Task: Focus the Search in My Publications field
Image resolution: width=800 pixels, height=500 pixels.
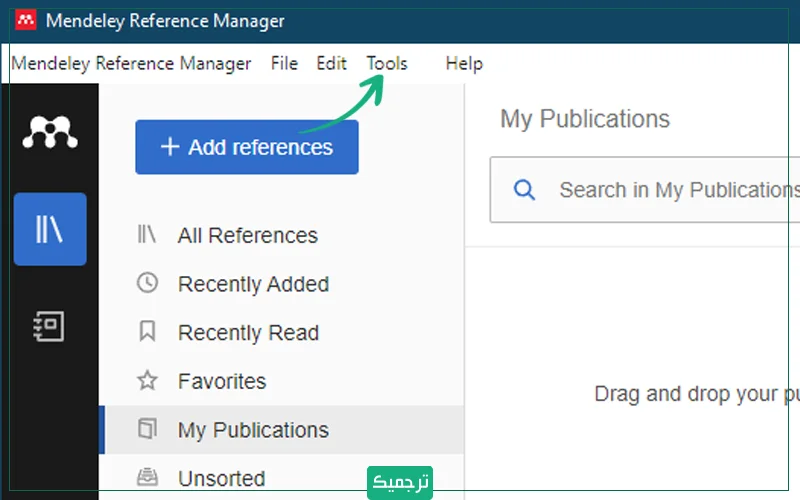Action: click(x=645, y=190)
